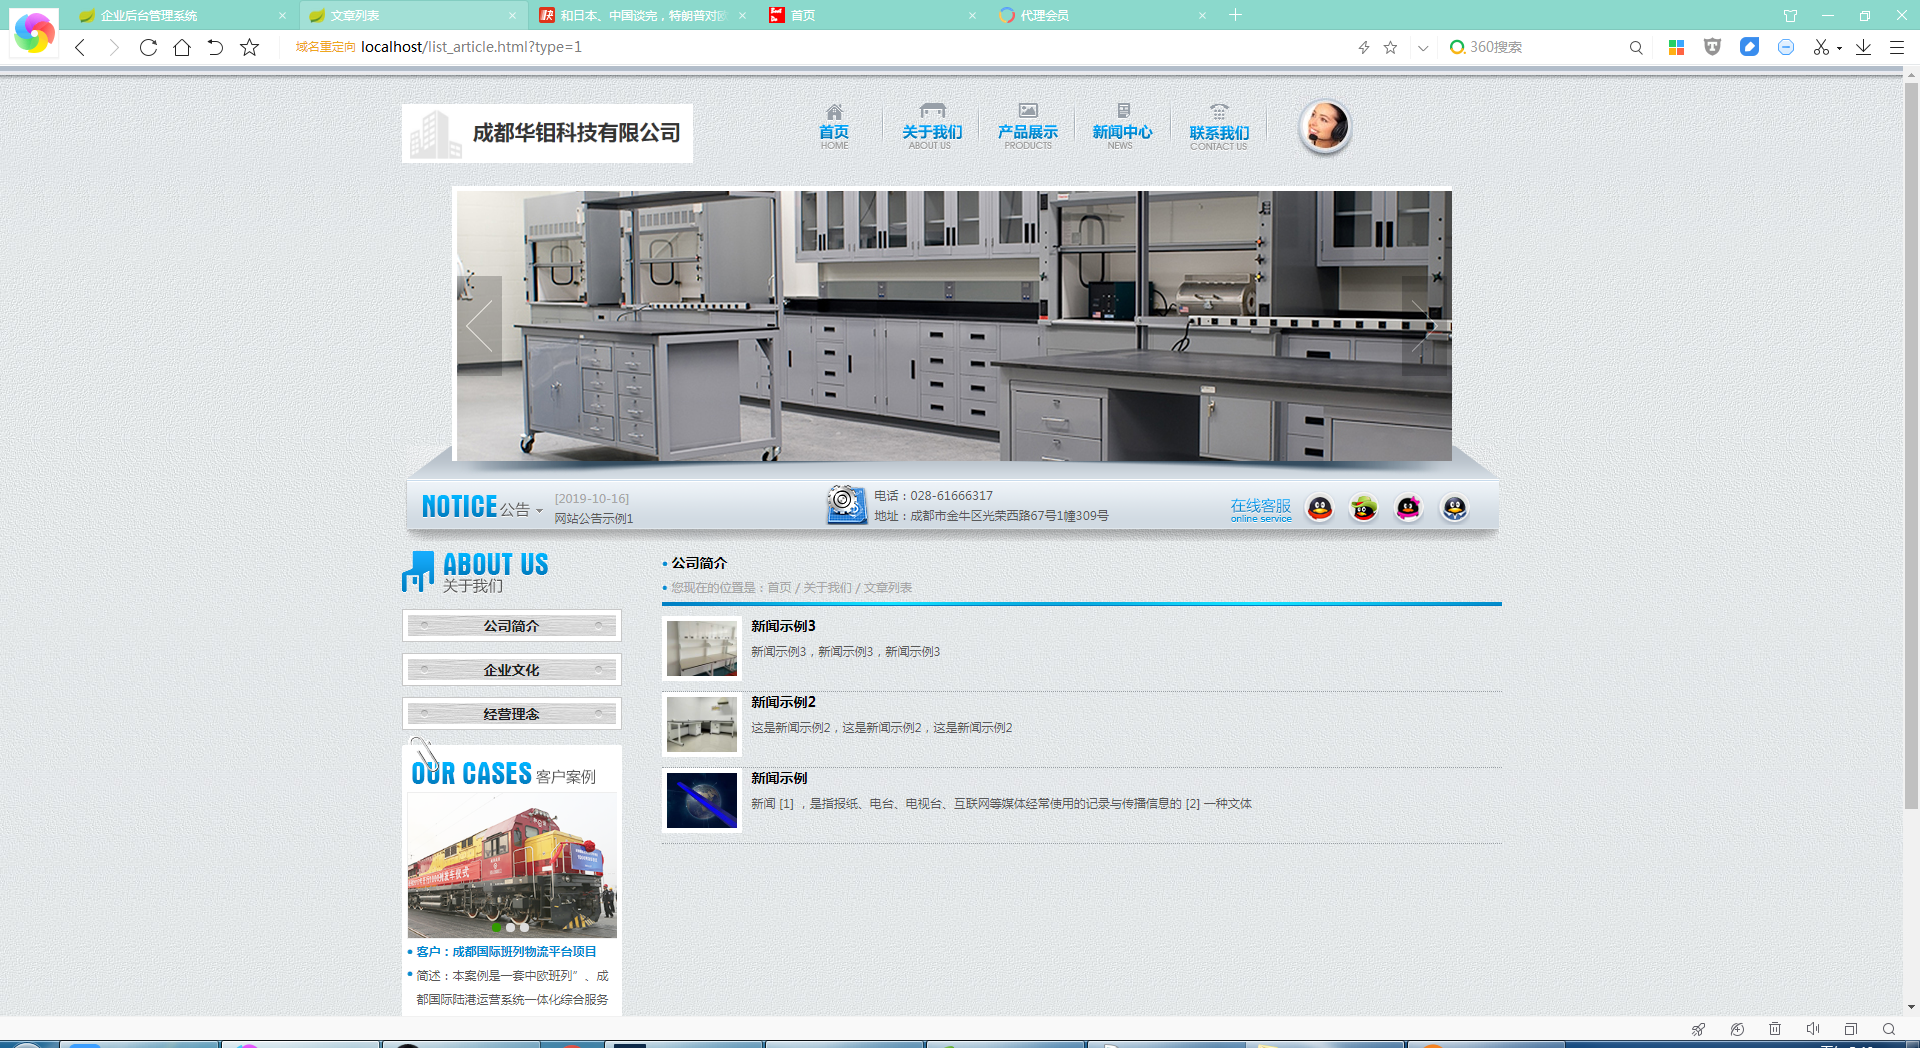This screenshot has height=1048, width=1920.
Task: Click the status bar zoom magnifier icon
Action: tap(1889, 1029)
